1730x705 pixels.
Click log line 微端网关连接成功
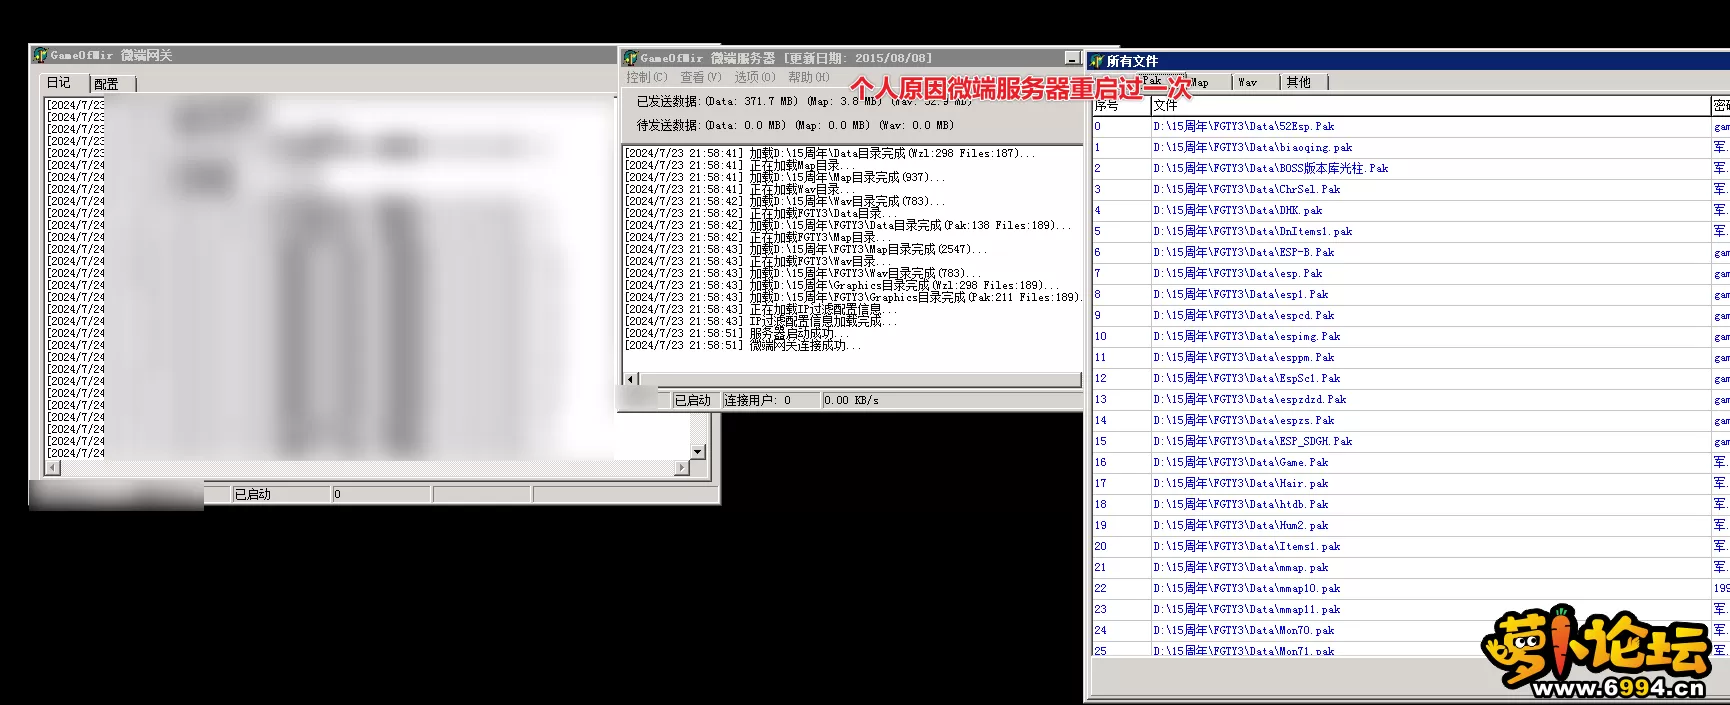tap(743, 345)
